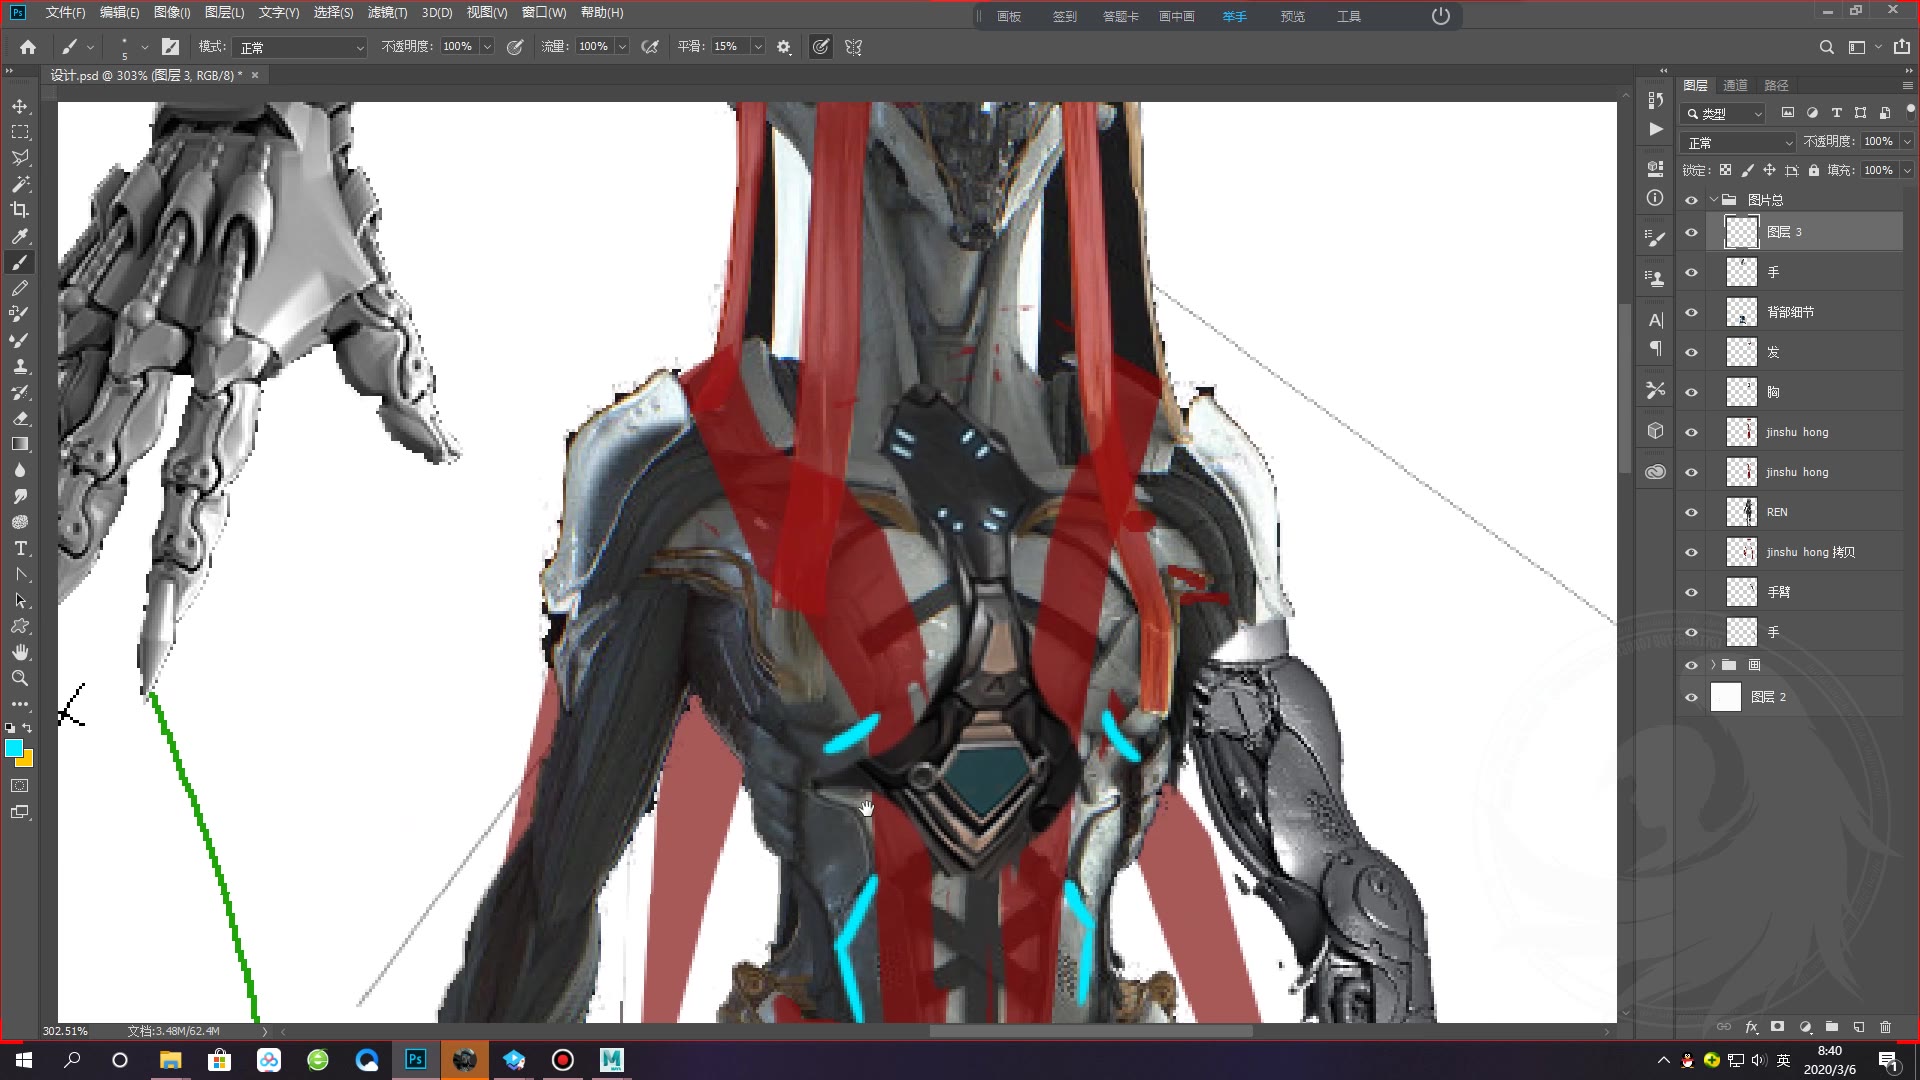Image resolution: width=1920 pixels, height=1080 pixels.
Task: Open the brush blend mode dropdown
Action: point(301,47)
